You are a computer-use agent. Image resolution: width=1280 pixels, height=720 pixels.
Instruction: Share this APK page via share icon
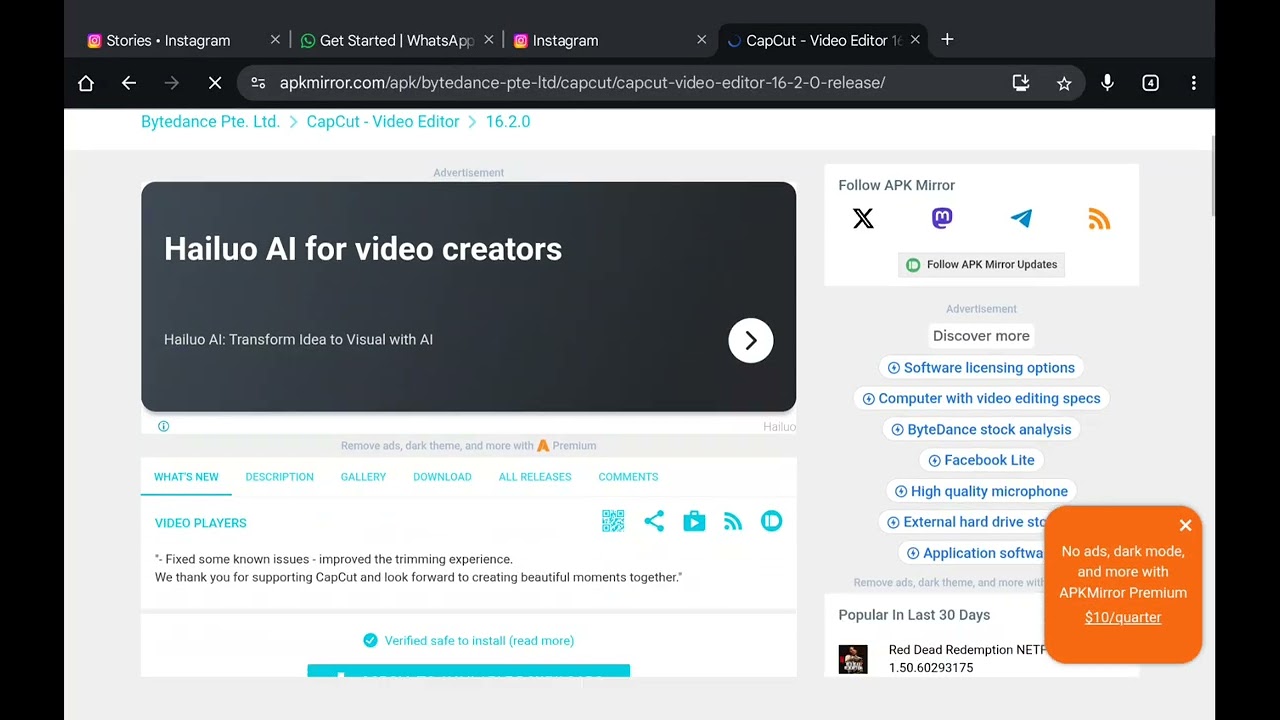[654, 521]
